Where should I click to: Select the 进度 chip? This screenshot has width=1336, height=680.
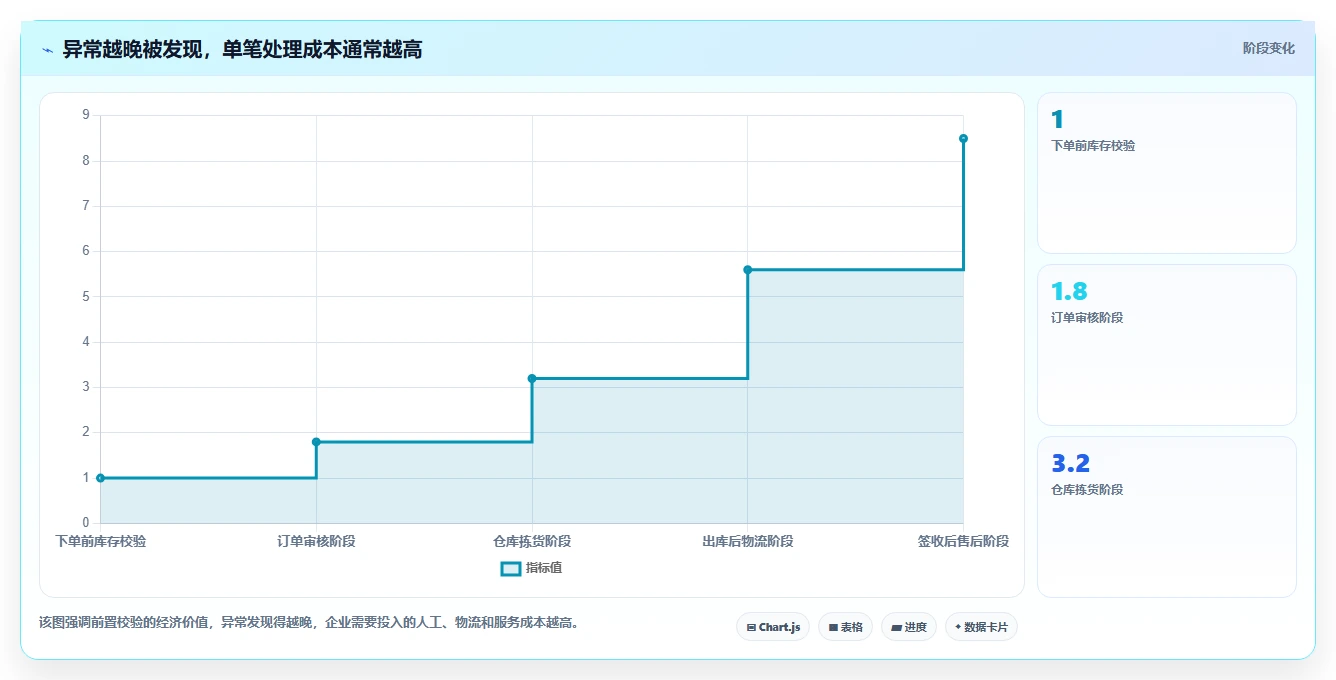[x=909, y=627]
